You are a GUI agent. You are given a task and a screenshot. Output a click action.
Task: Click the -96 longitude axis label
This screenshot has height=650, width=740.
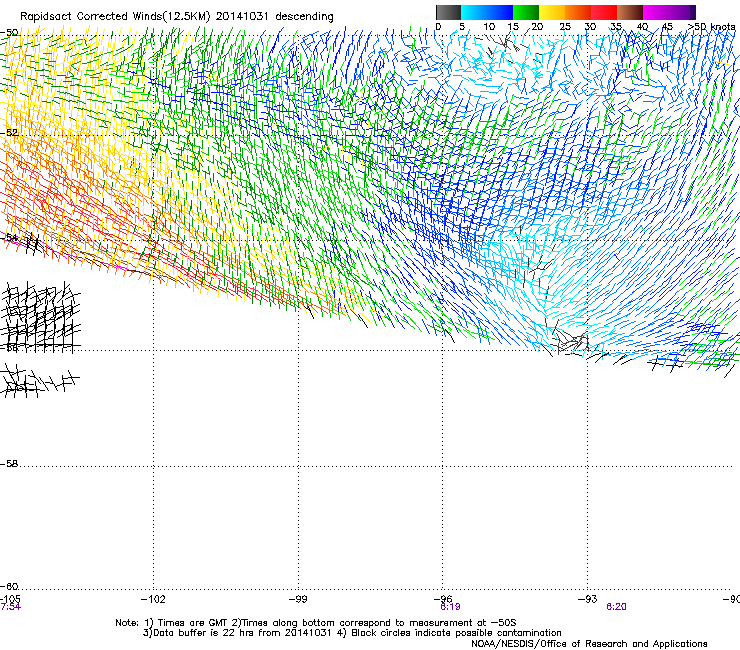pyautogui.click(x=443, y=599)
